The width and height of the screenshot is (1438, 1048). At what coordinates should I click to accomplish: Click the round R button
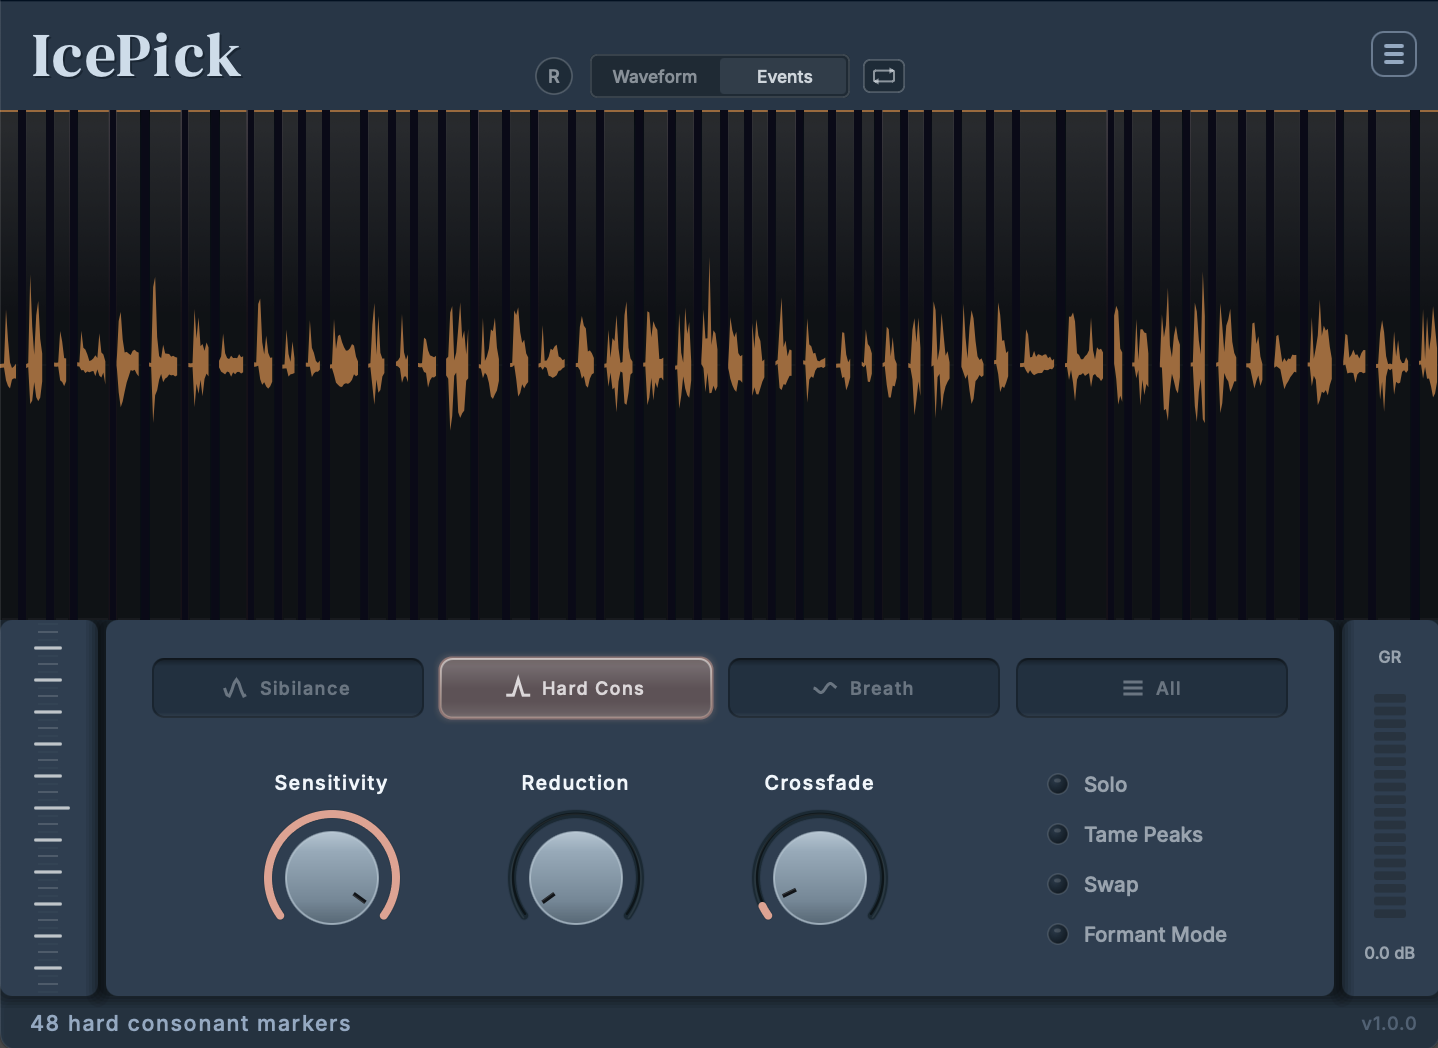pos(554,76)
